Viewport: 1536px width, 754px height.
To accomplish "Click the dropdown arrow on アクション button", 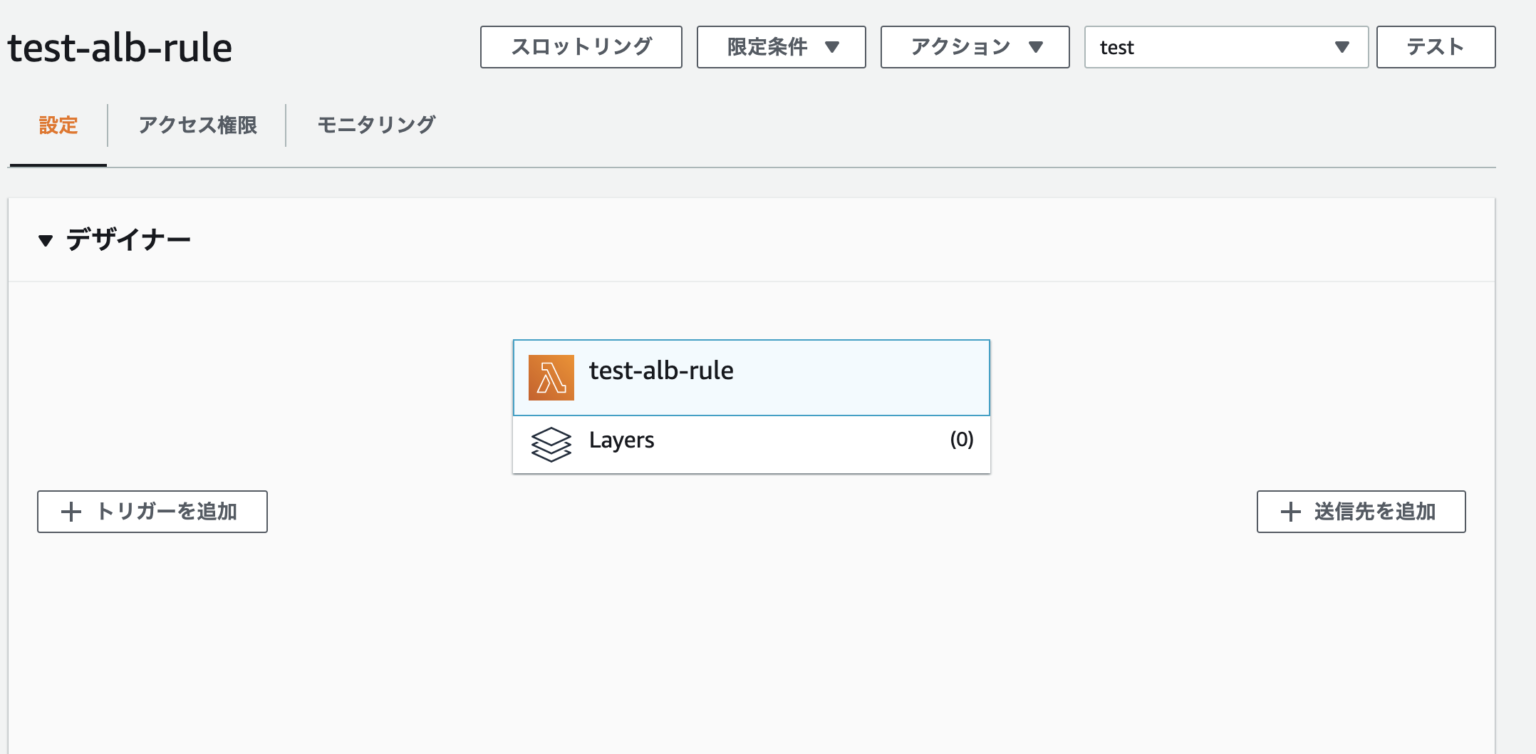I will tap(1038, 46).
